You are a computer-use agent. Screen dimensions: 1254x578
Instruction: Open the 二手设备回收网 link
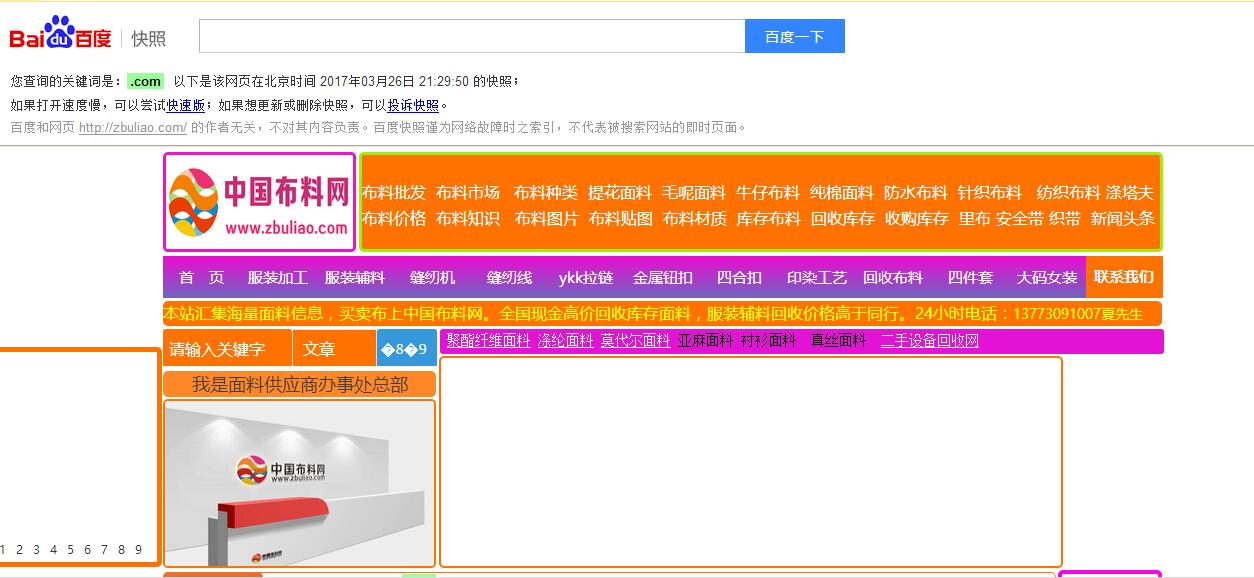(928, 342)
